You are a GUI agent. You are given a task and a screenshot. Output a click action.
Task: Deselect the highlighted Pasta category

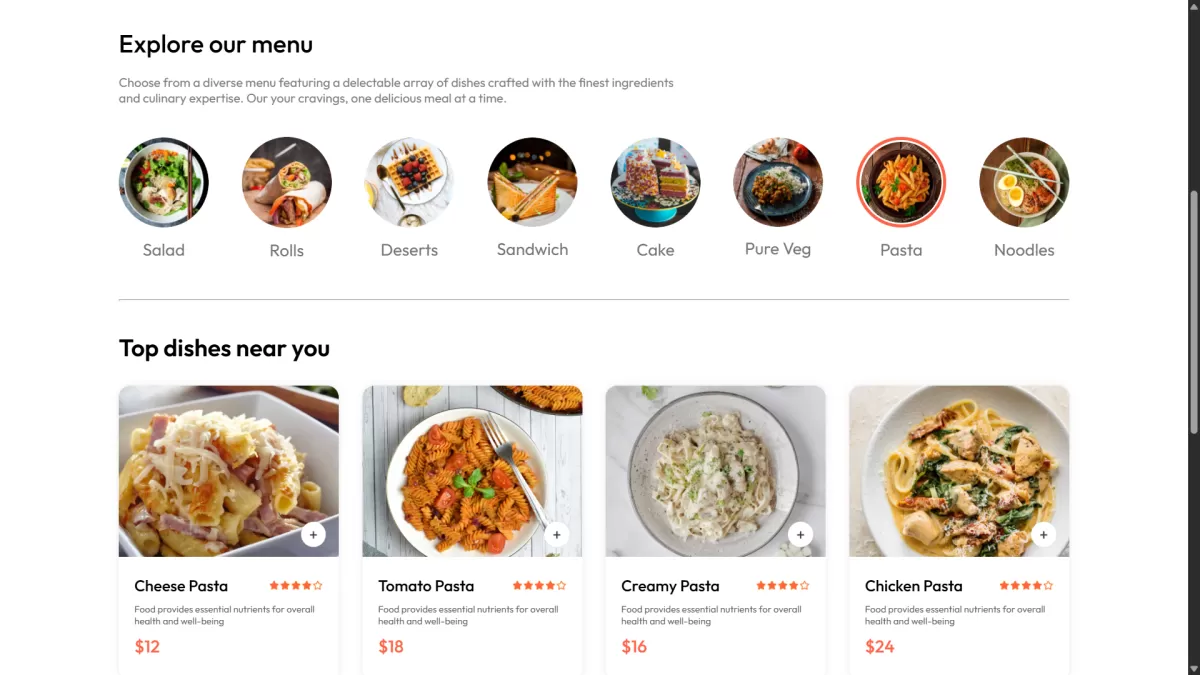coord(901,182)
